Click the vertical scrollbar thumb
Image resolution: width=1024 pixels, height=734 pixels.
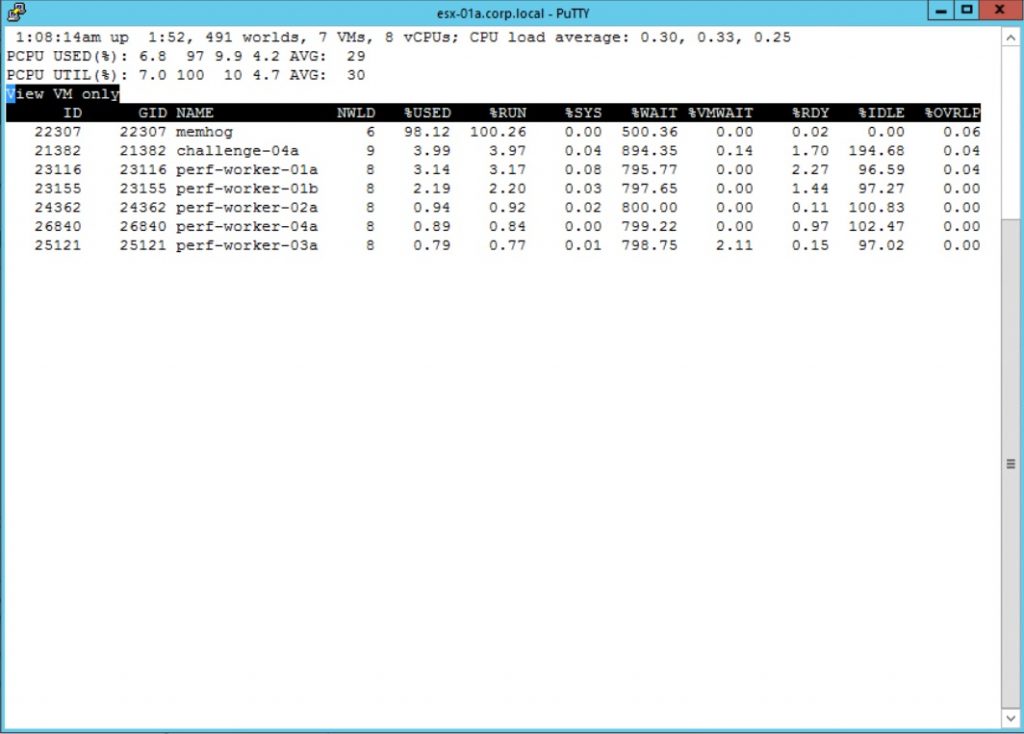pyautogui.click(x=1010, y=464)
